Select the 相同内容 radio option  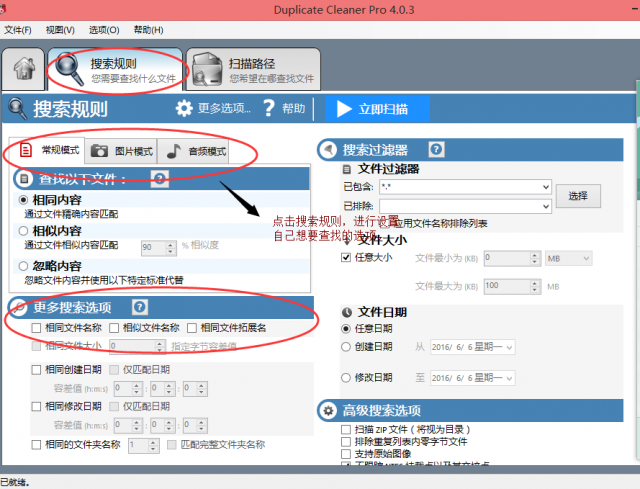coord(23,200)
